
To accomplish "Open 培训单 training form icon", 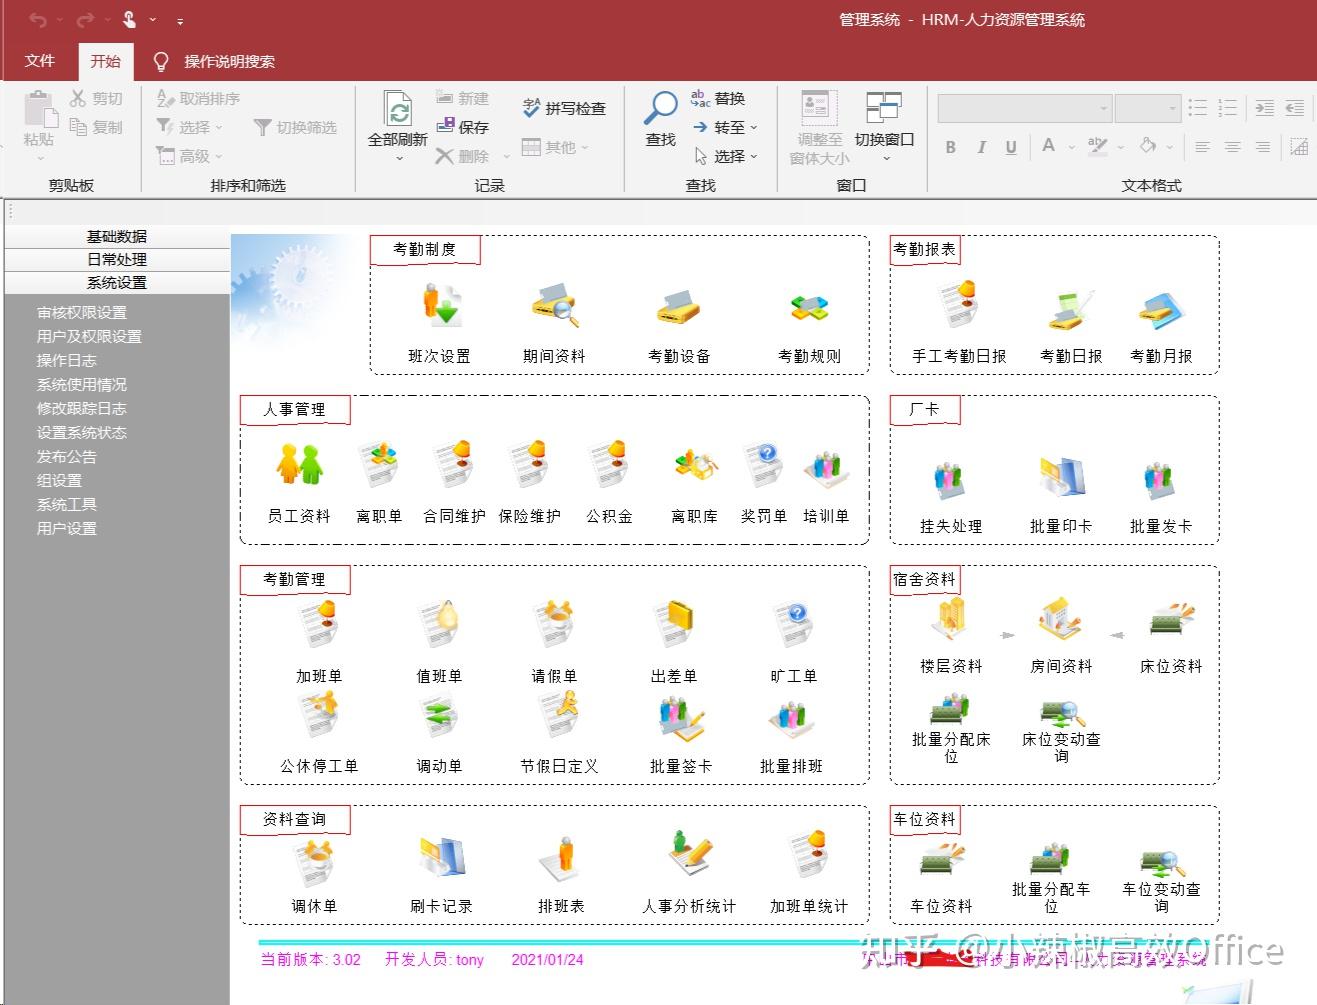I will tap(826, 469).
